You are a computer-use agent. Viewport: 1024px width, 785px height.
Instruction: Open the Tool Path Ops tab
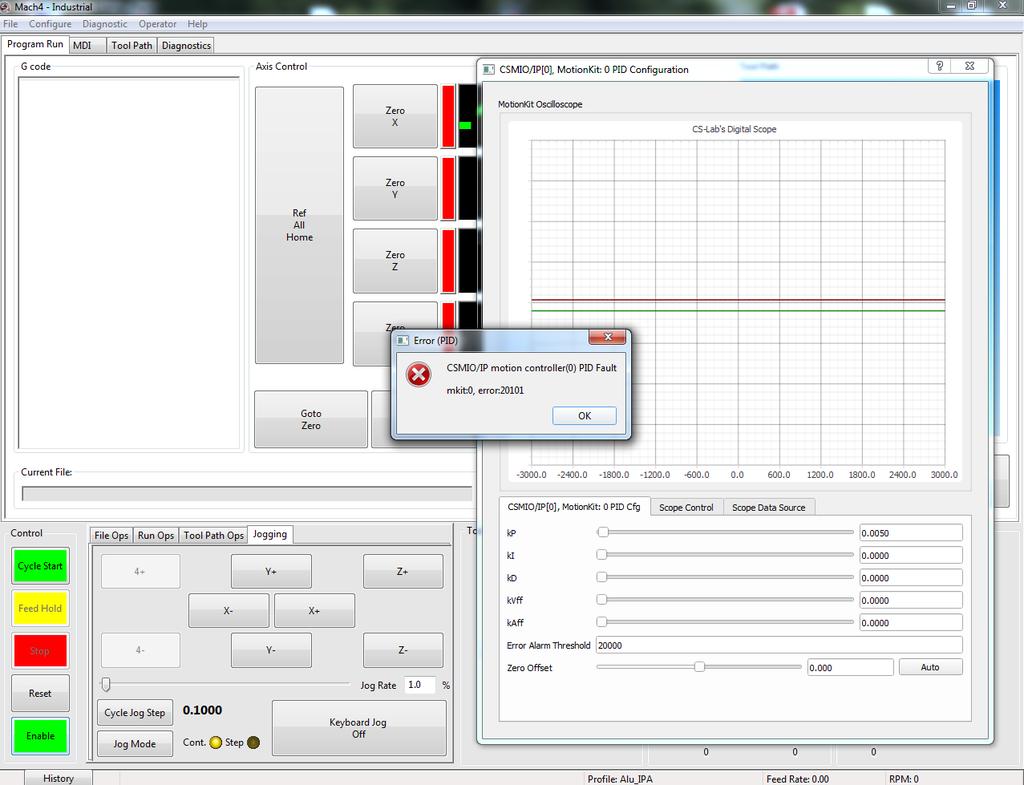click(214, 536)
